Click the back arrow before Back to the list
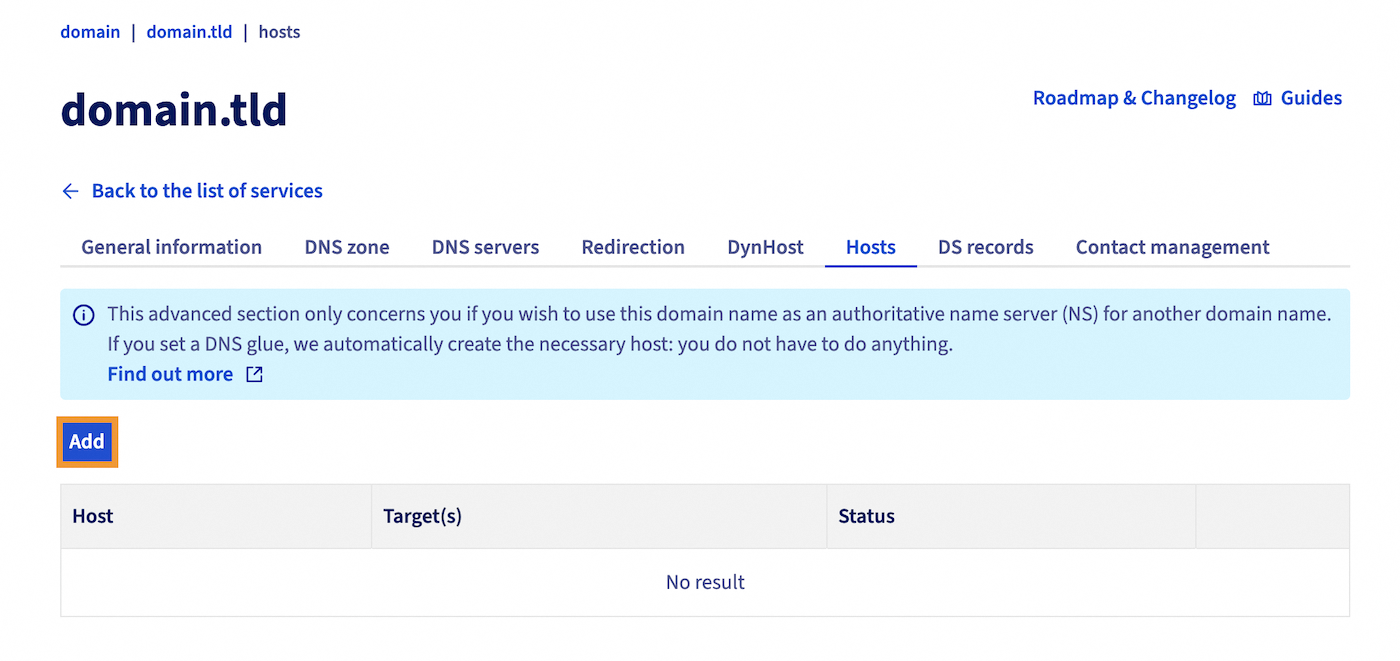The height and width of the screenshot is (661, 1400). pyautogui.click(x=69, y=190)
